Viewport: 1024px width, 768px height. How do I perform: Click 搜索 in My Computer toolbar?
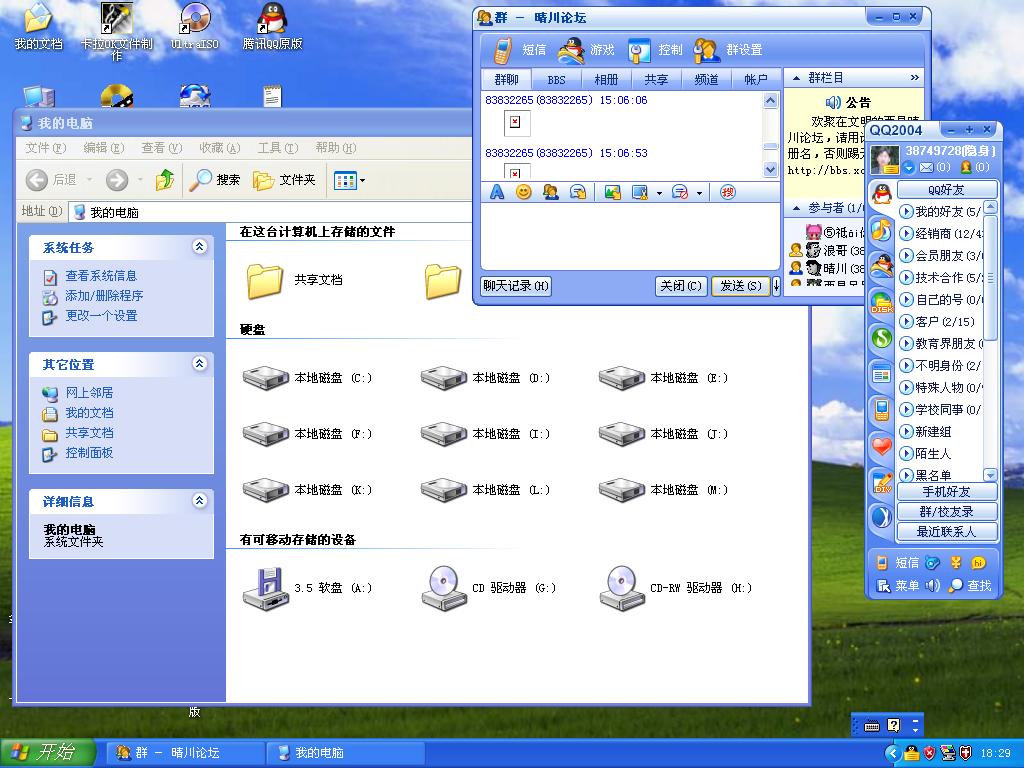coord(215,180)
